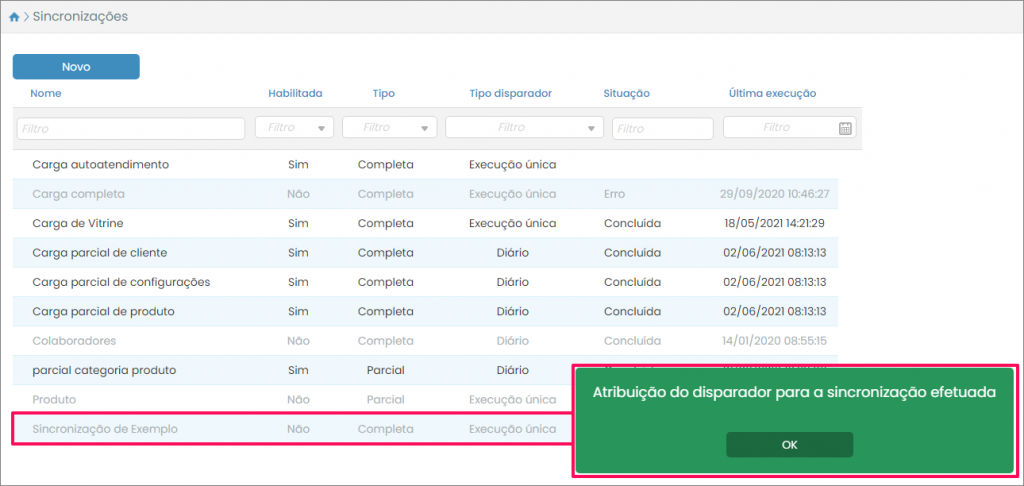Sort by Última execução column header
The image size is (1024, 486).
[x=772, y=93]
